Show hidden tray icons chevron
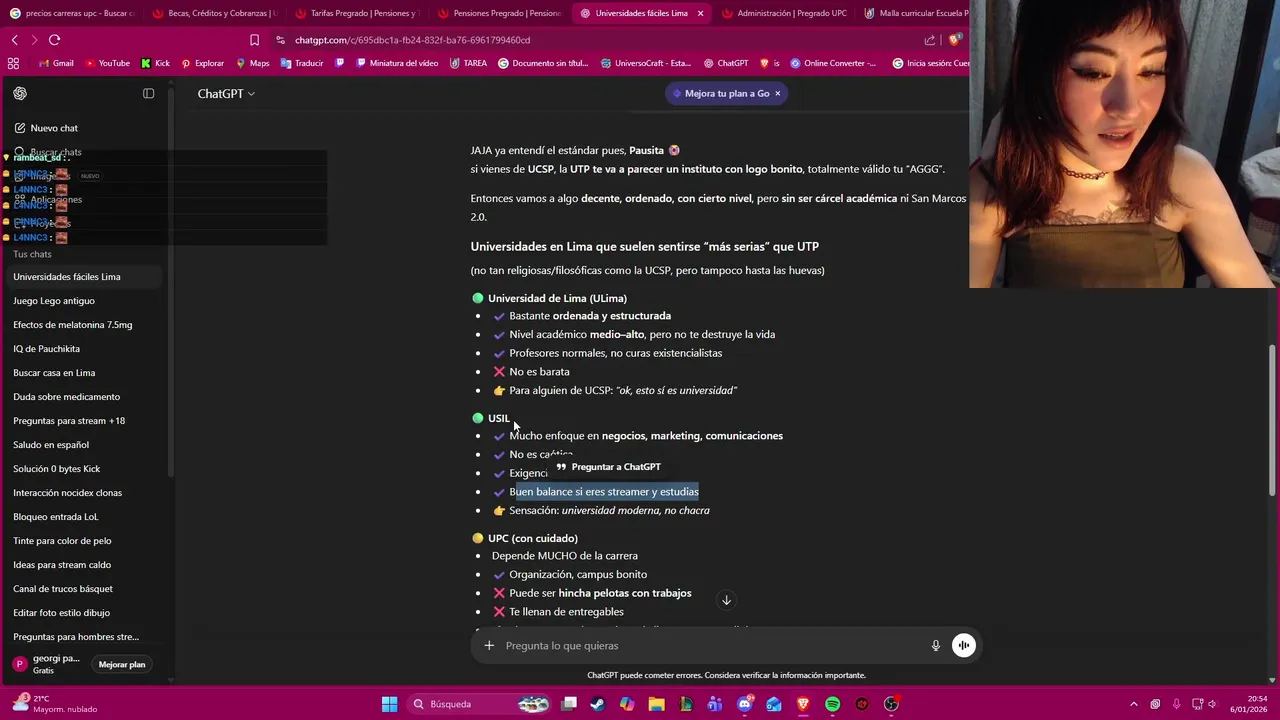 [x=1133, y=704]
